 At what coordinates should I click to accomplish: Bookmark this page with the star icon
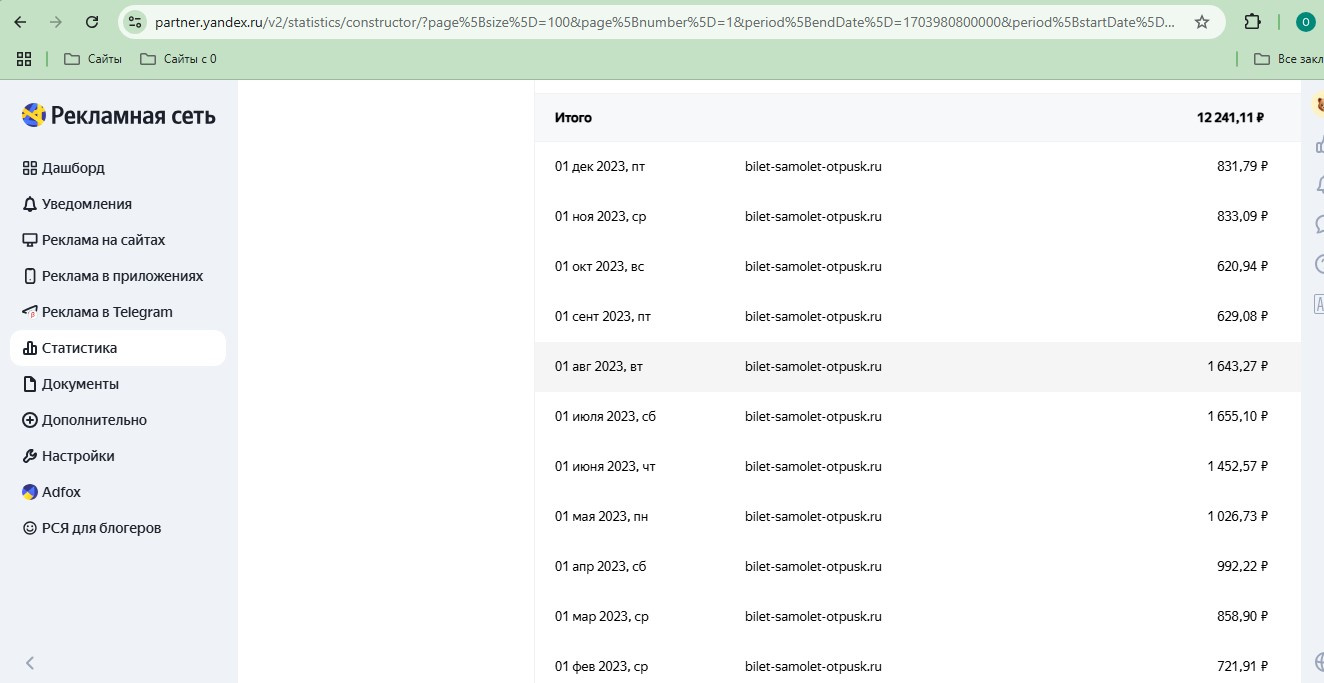pyautogui.click(x=1202, y=22)
